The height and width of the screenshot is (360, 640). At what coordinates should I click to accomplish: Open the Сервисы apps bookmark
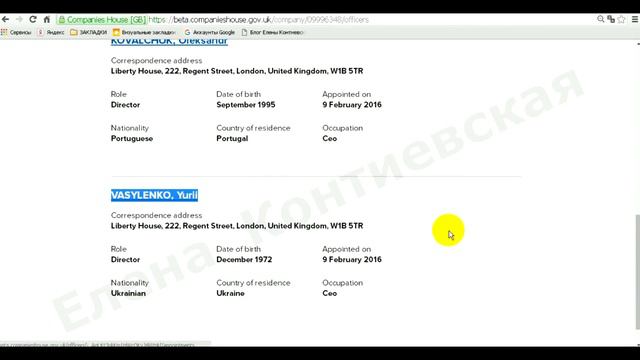tap(16, 32)
